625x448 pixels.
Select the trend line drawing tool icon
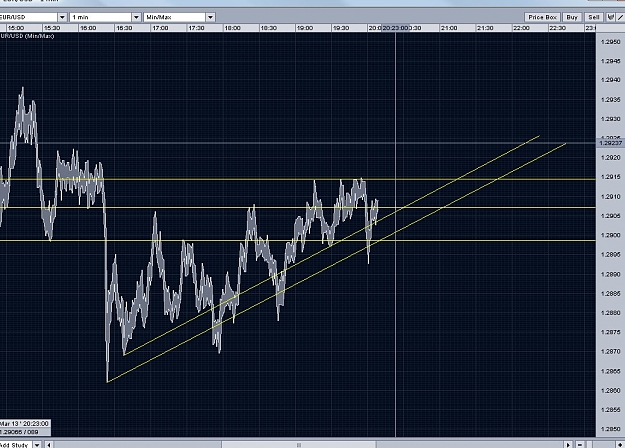click(620, 17)
